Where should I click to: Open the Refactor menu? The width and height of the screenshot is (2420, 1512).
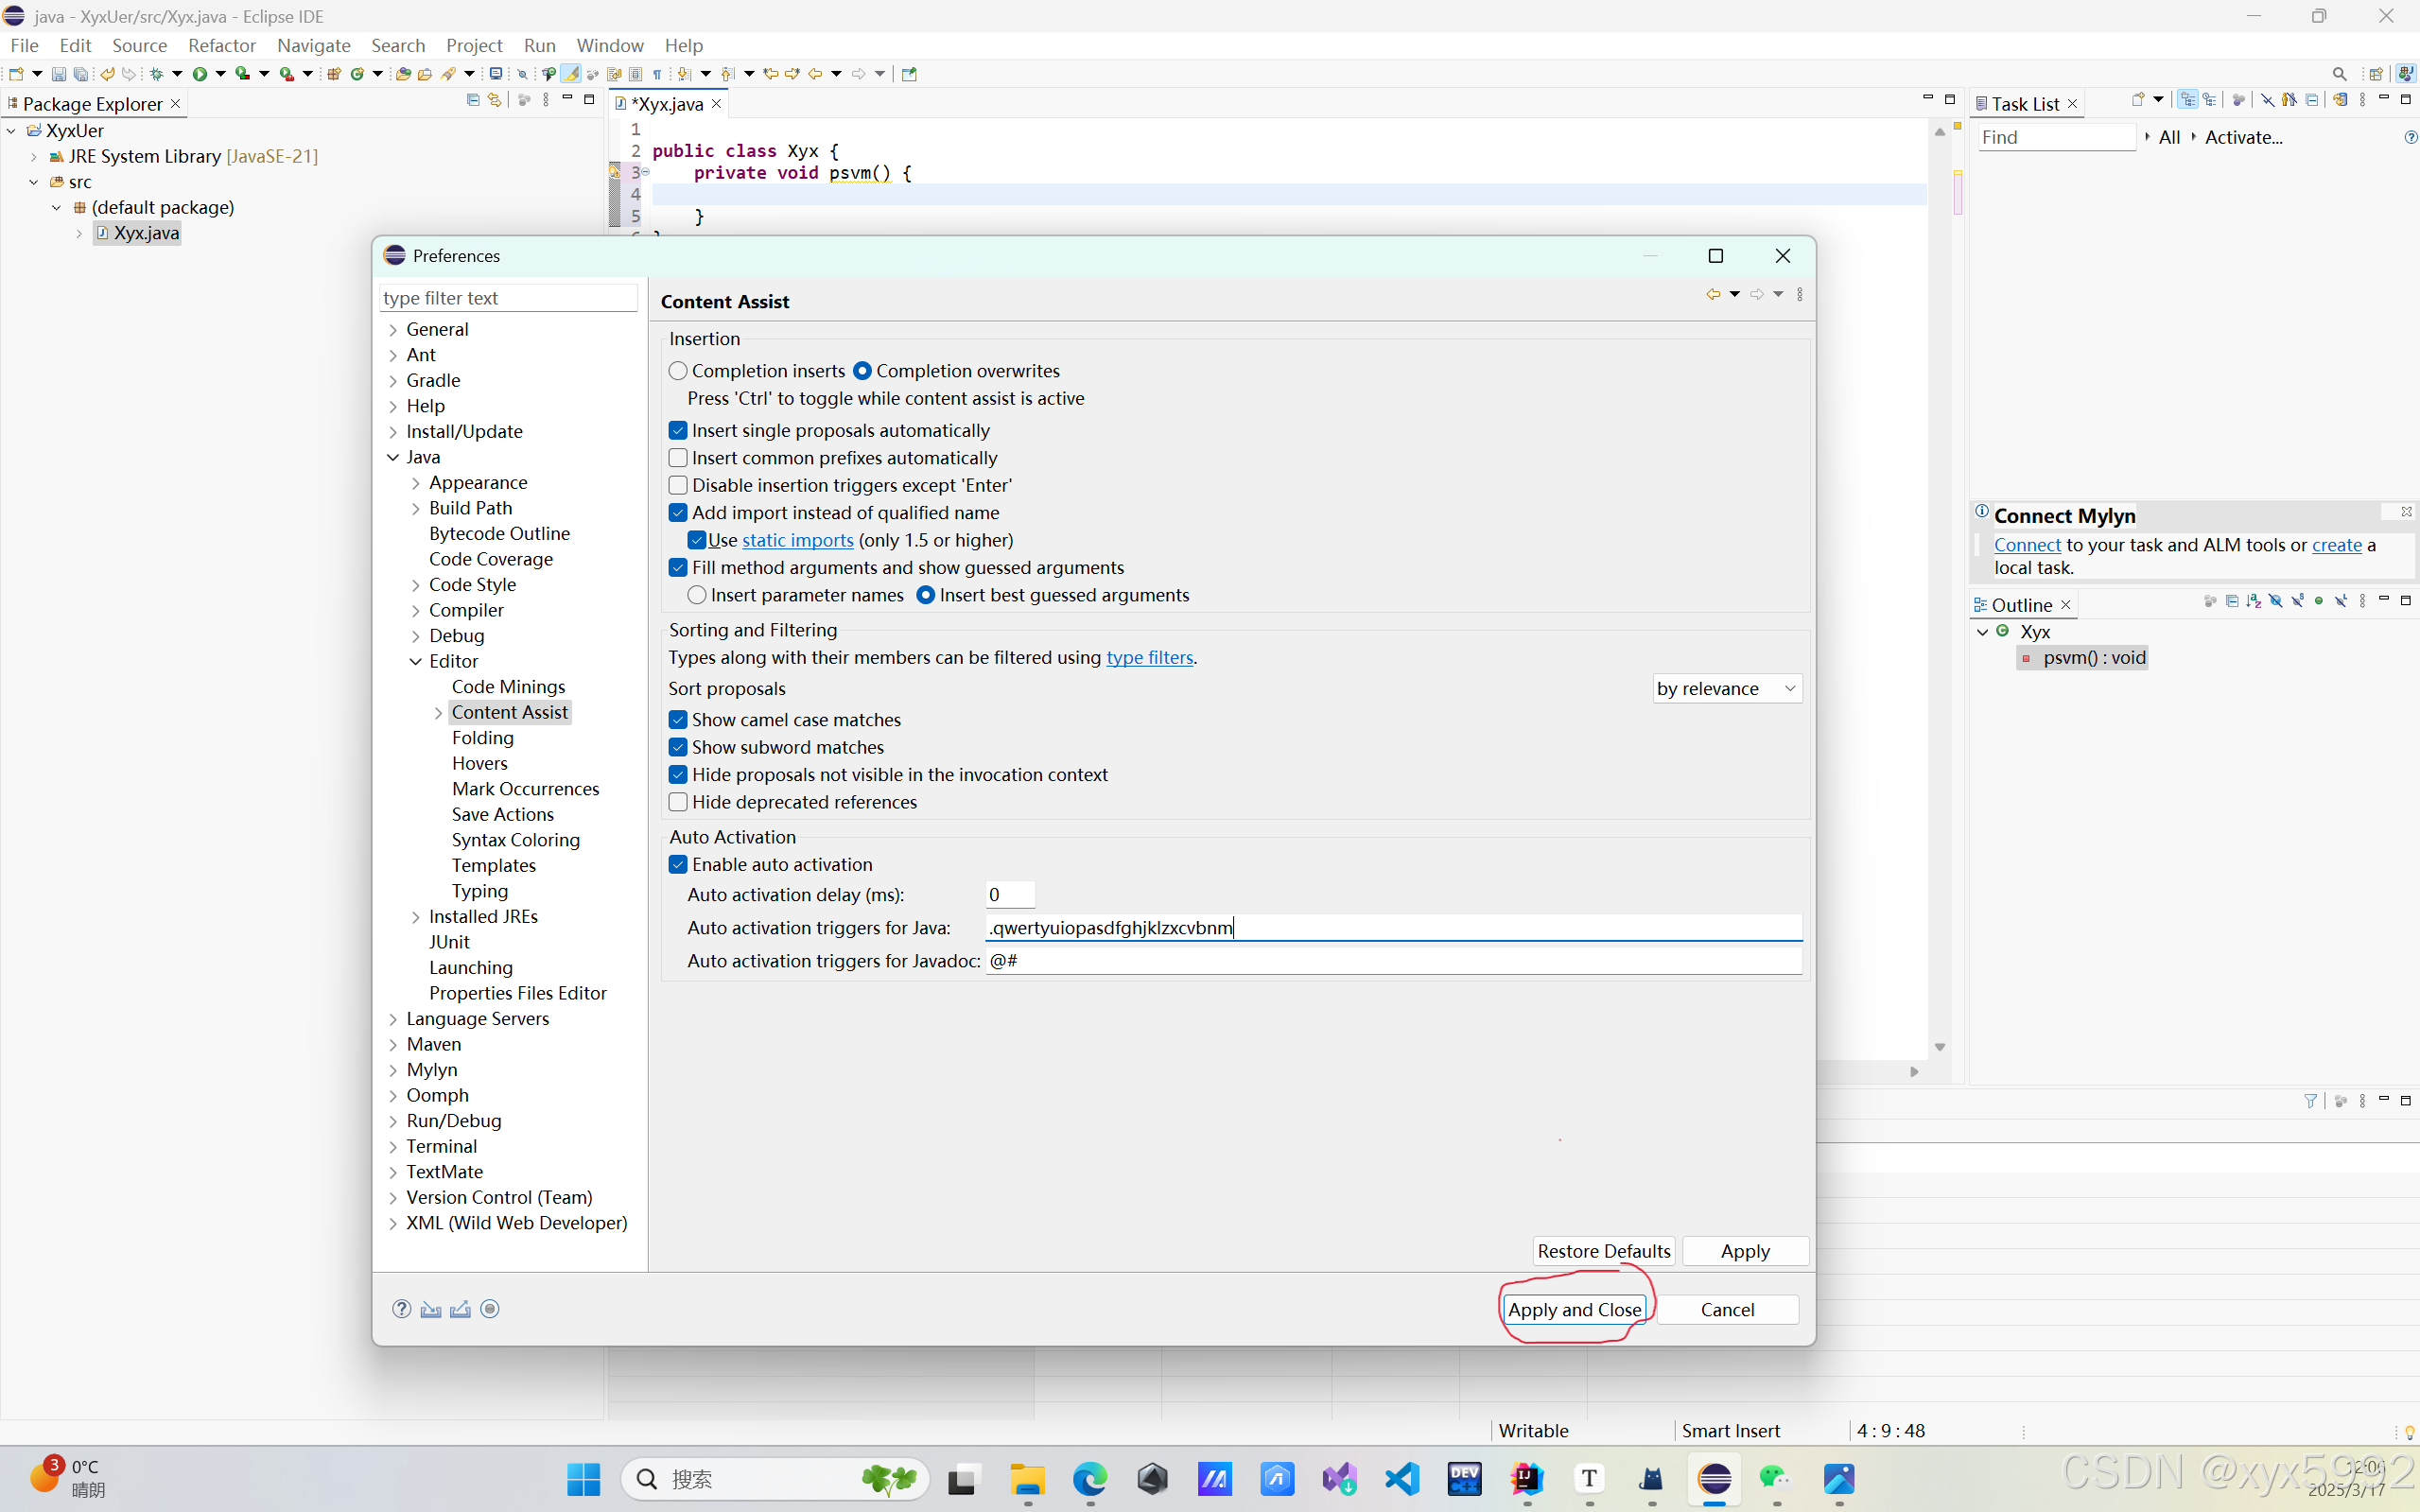pyautogui.click(x=221, y=45)
